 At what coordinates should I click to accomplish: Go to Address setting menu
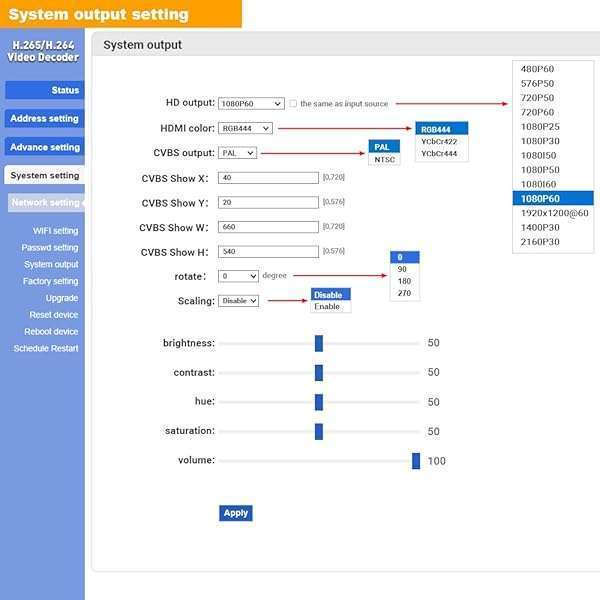pyautogui.click(x=43, y=118)
